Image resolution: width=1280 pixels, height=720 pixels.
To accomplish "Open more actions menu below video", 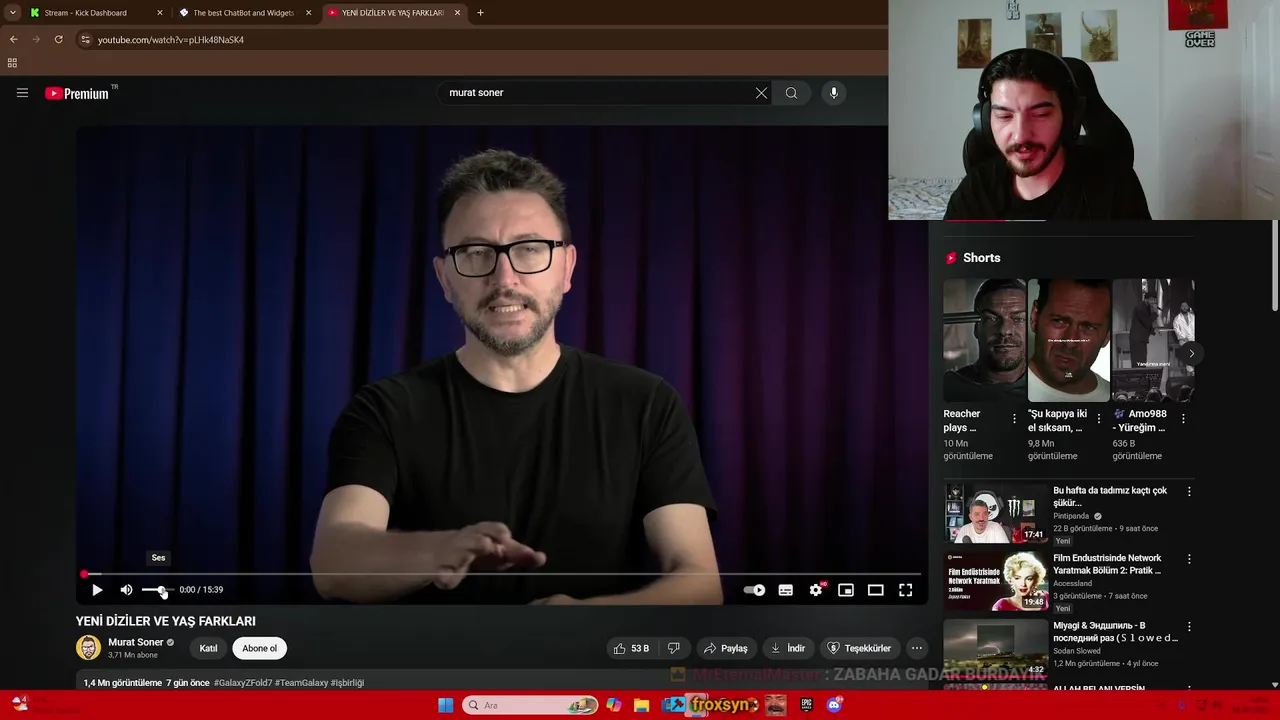I will point(917,648).
